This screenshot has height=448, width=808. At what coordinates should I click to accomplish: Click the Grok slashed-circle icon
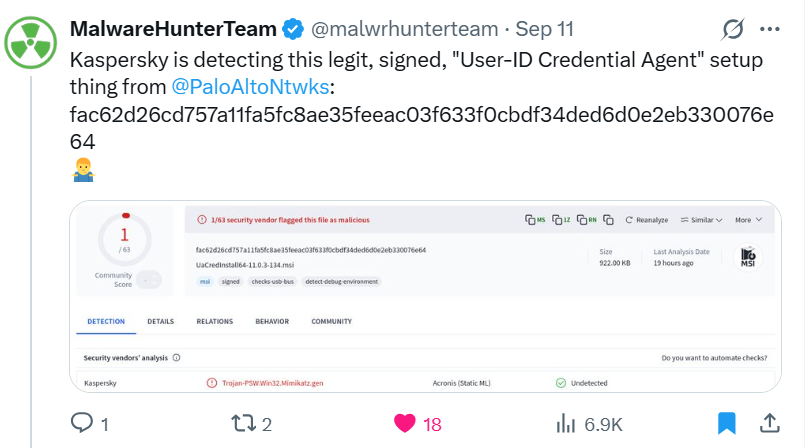point(732,29)
